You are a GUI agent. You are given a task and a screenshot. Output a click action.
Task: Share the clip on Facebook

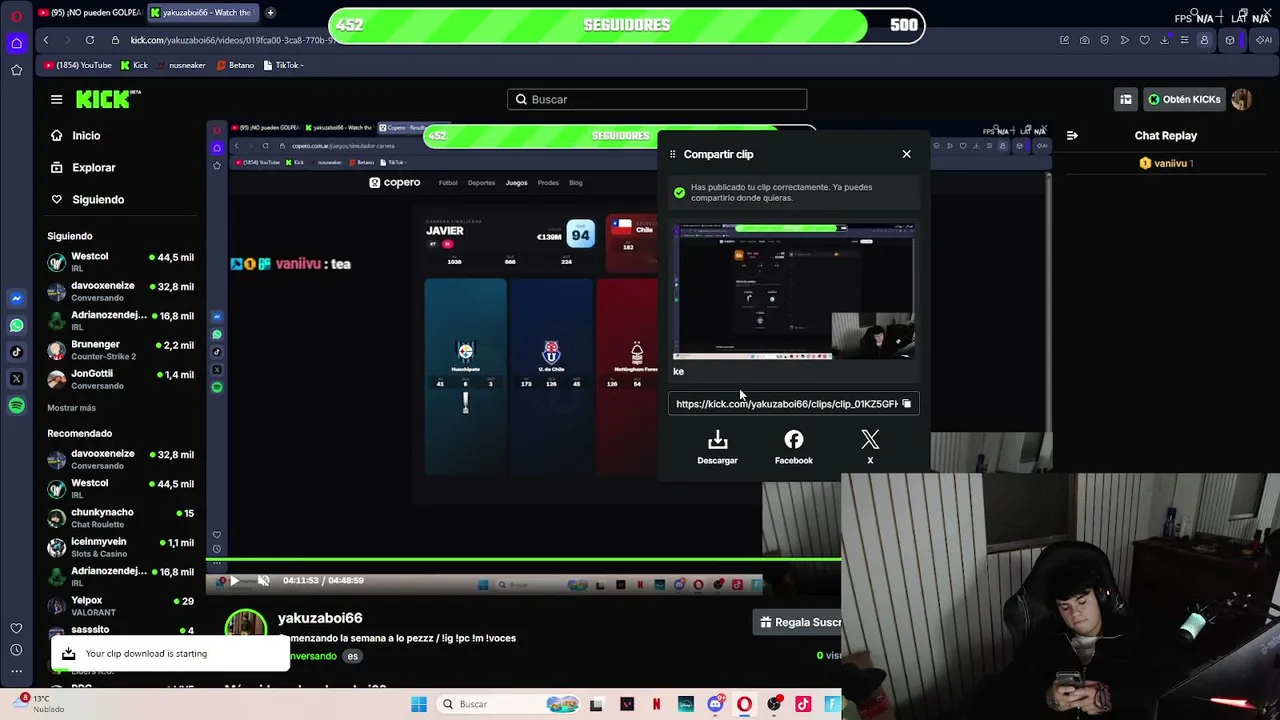click(793, 448)
